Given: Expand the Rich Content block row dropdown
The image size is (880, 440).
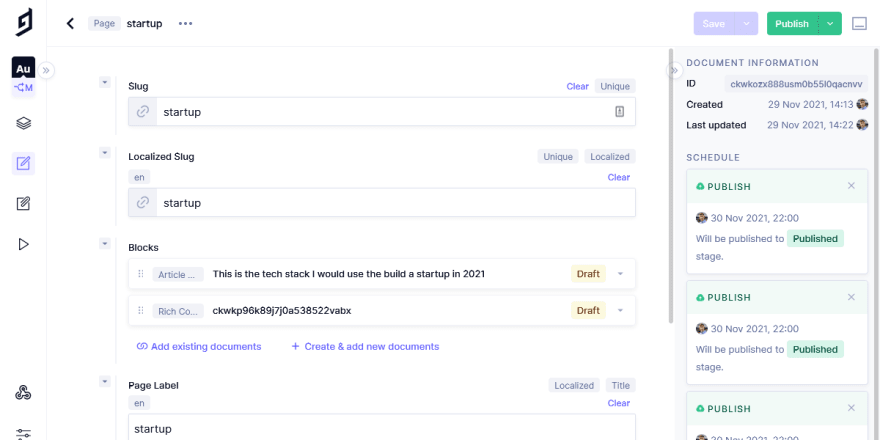Looking at the screenshot, I should pyautogui.click(x=620, y=310).
